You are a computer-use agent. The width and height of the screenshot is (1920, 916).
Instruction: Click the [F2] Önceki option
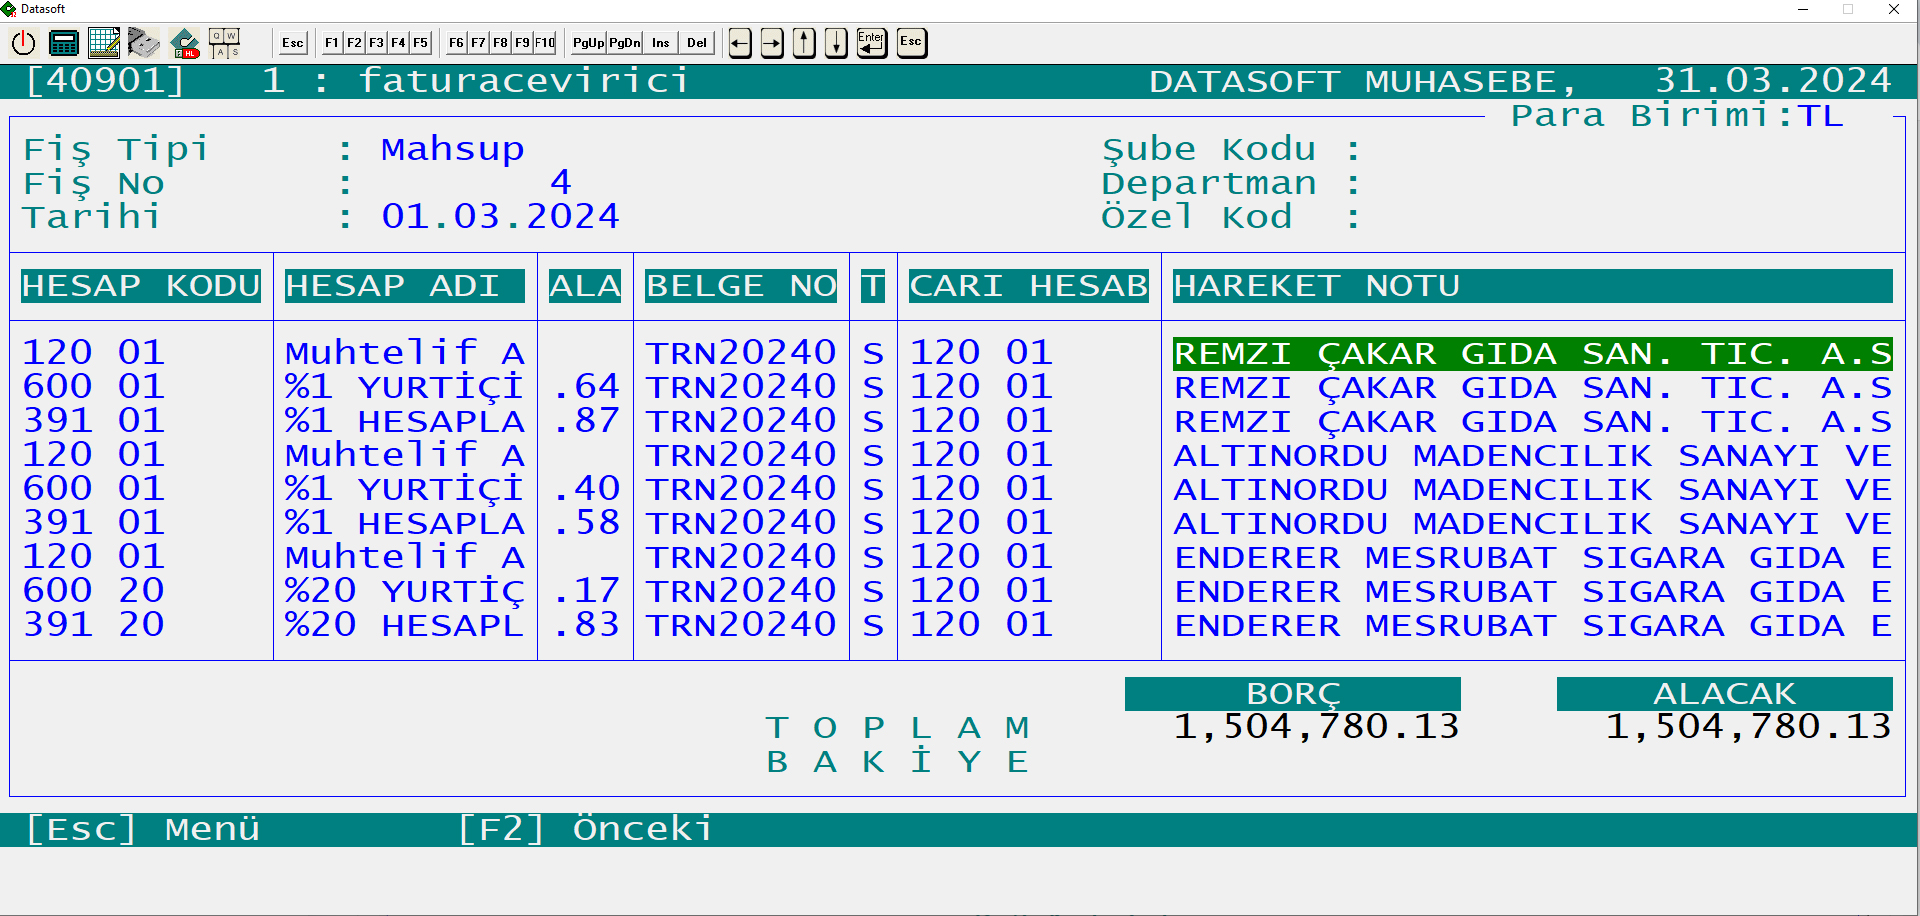pos(584,829)
